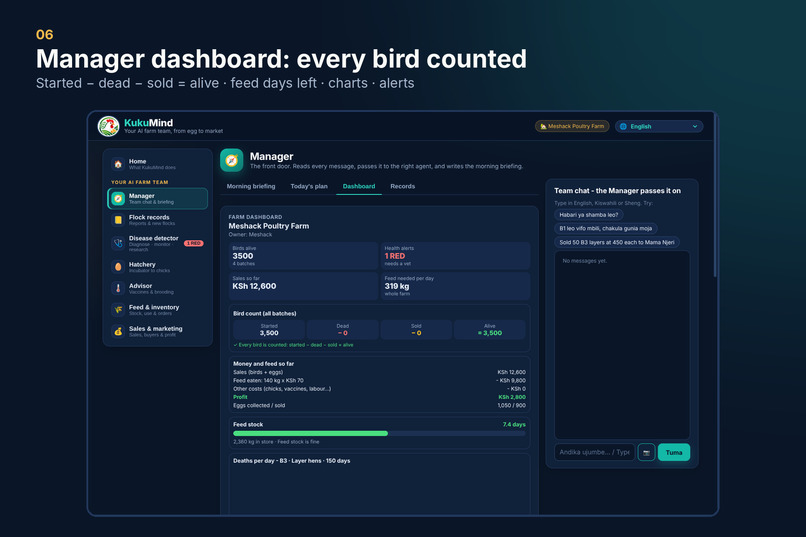Image resolution: width=806 pixels, height=537 pixels.
Task: Click the chat message input field
Action: coord(595,453)
